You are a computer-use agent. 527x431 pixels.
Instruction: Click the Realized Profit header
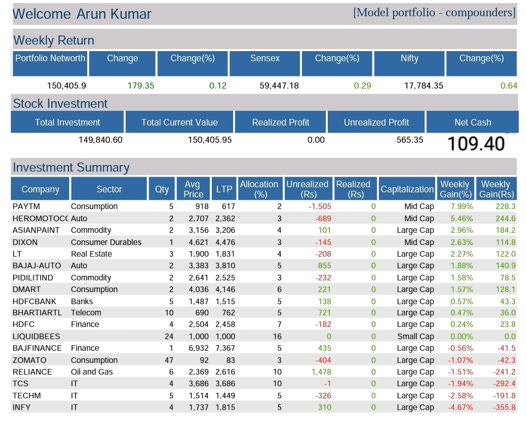[280, 122]
